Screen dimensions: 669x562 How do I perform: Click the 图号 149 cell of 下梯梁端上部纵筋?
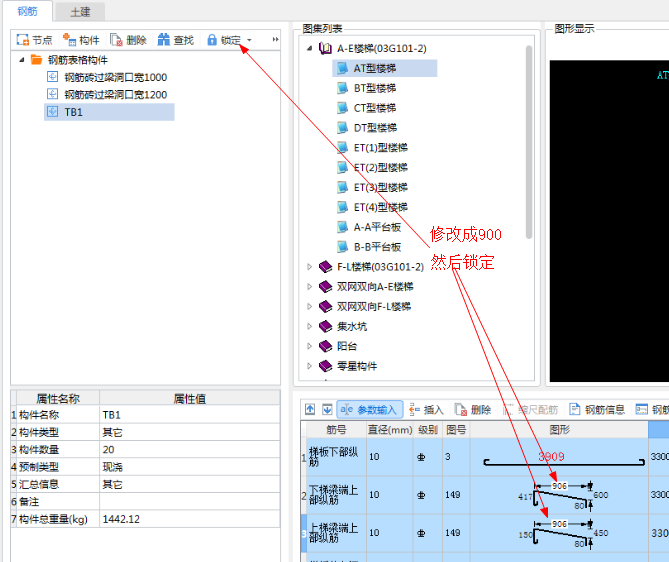click(x=456, y=495)
